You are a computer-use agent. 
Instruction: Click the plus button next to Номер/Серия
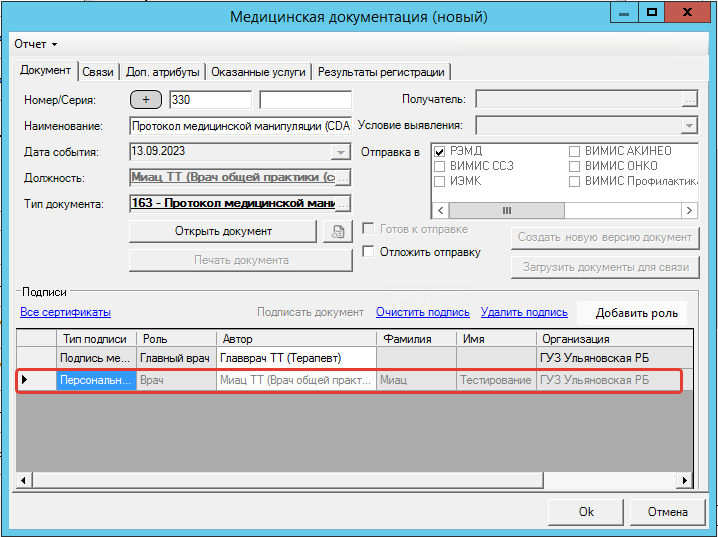146,100
